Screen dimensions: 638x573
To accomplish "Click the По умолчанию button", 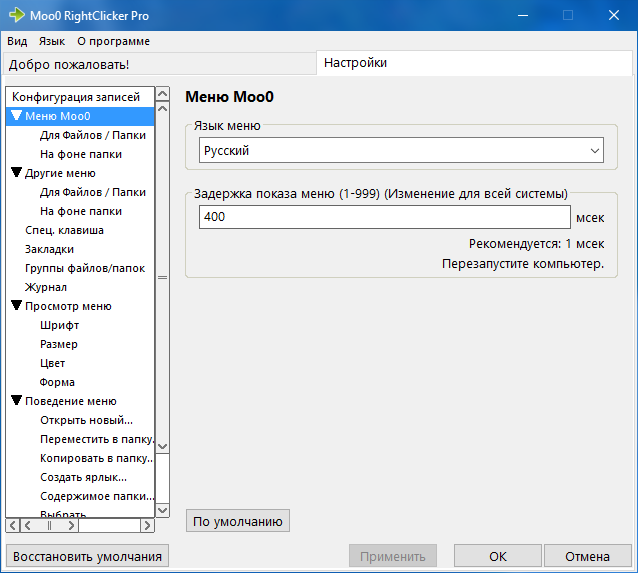I will 237,521.
